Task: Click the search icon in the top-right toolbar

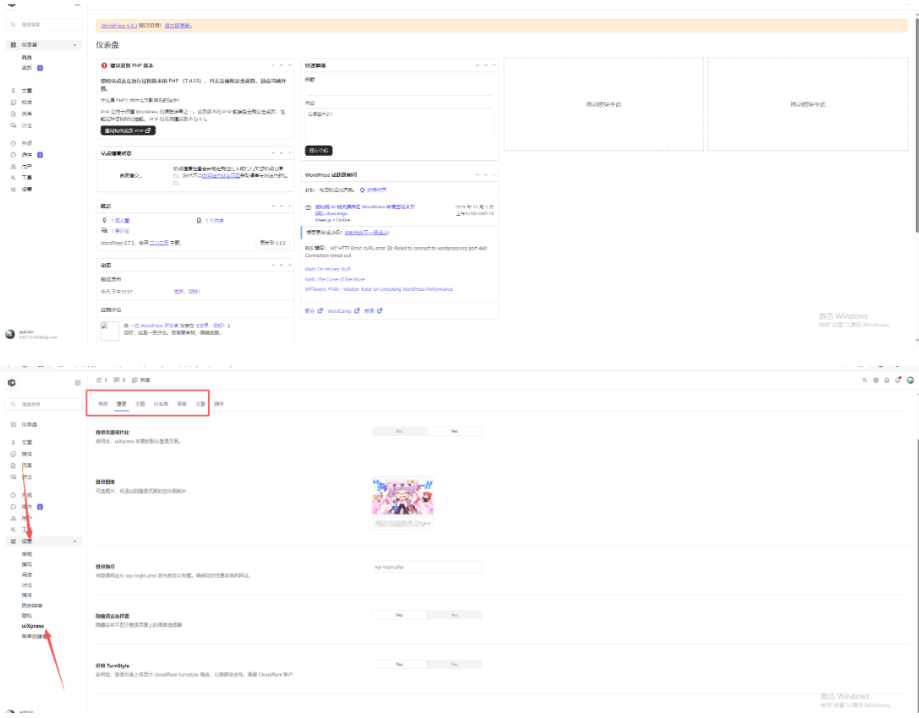Action: [865, 380]
